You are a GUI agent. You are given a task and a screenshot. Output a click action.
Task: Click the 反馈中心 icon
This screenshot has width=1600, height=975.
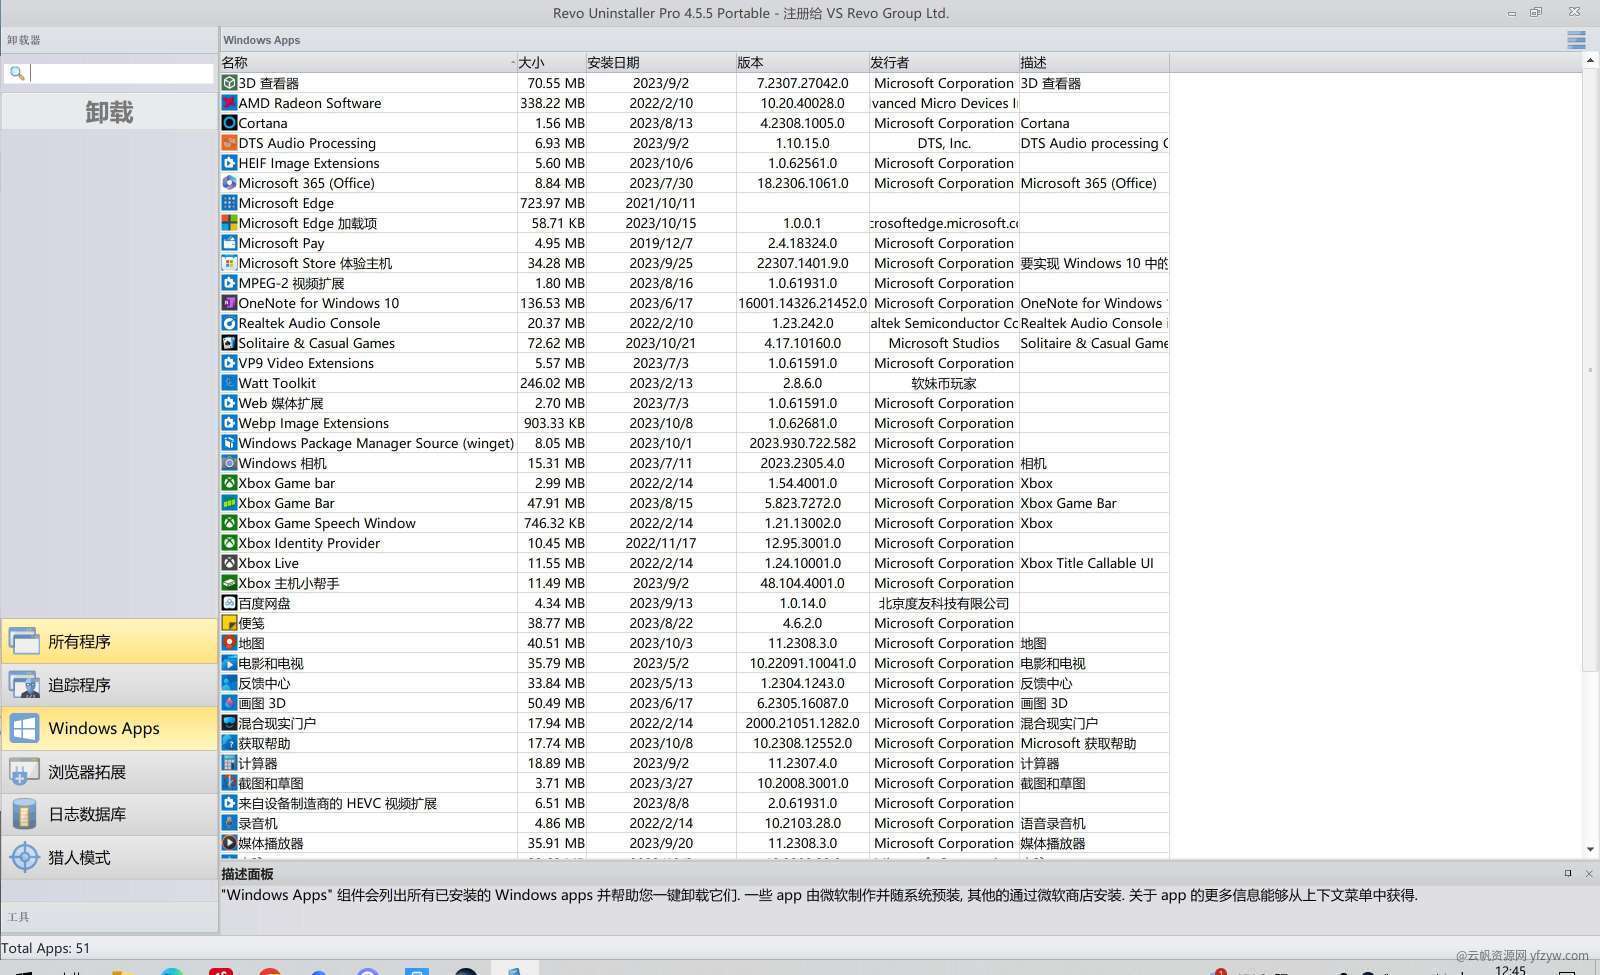[229, 683]
